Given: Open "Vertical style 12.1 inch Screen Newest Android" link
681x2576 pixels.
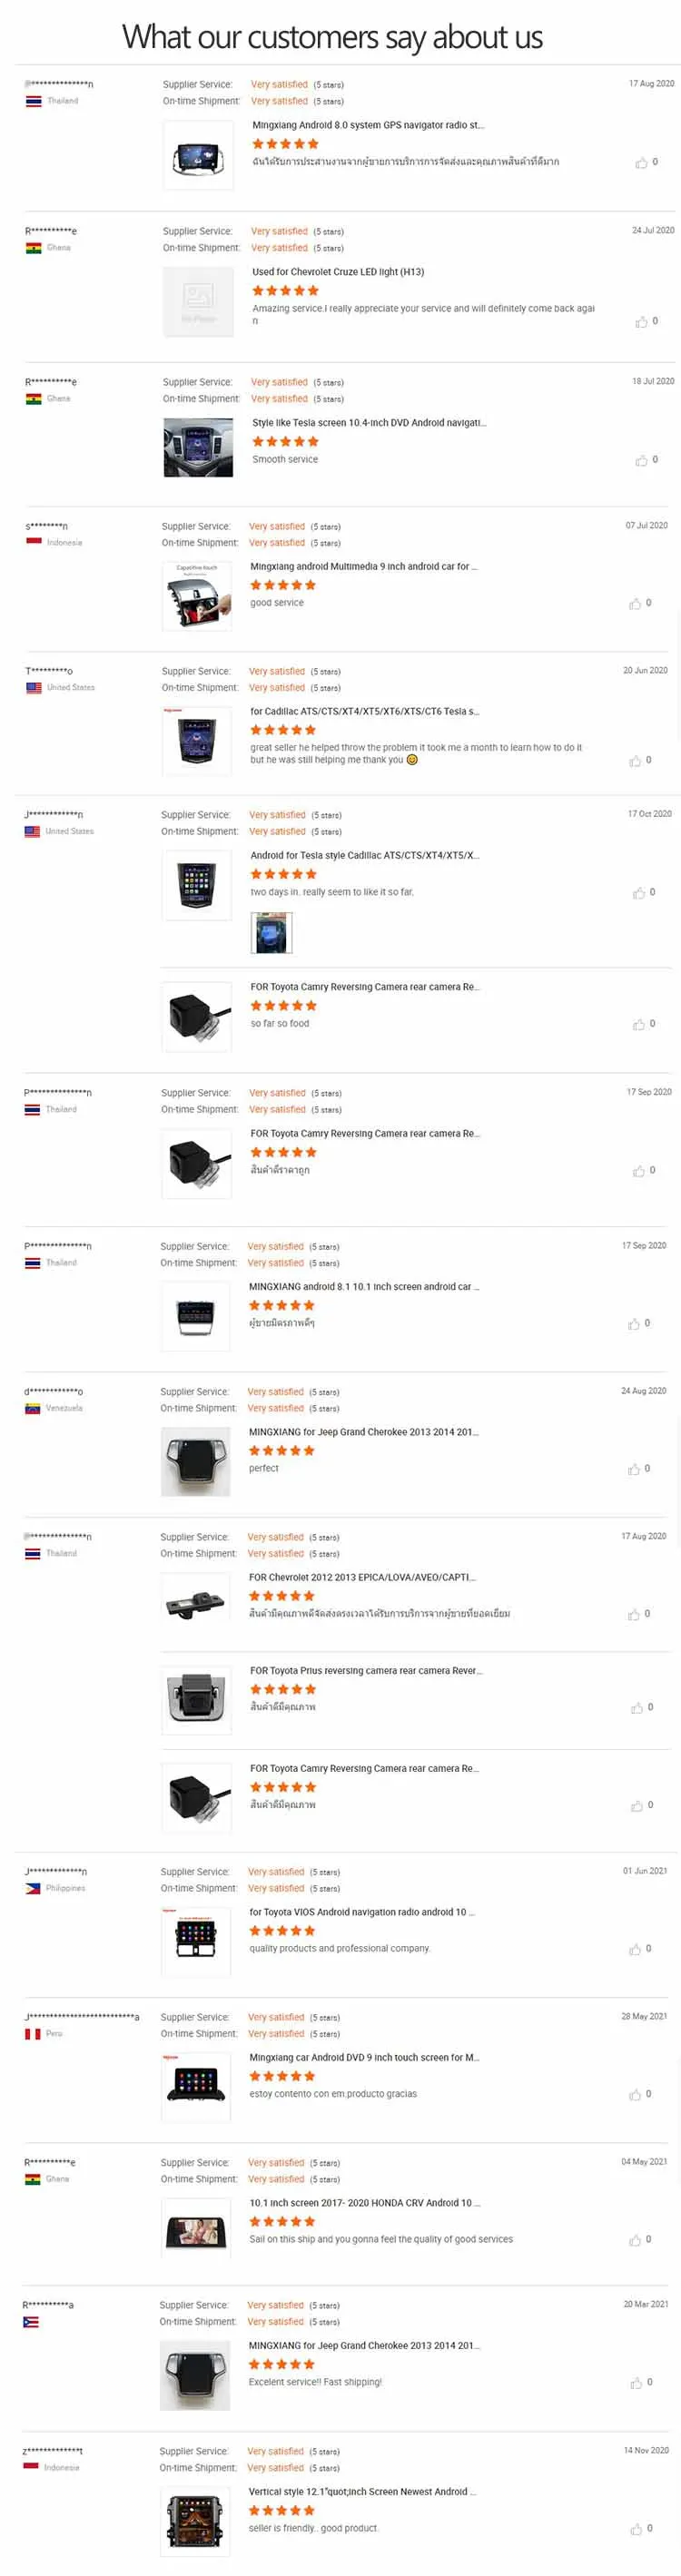Looking at the screenshot, I should pos(362,2492).
